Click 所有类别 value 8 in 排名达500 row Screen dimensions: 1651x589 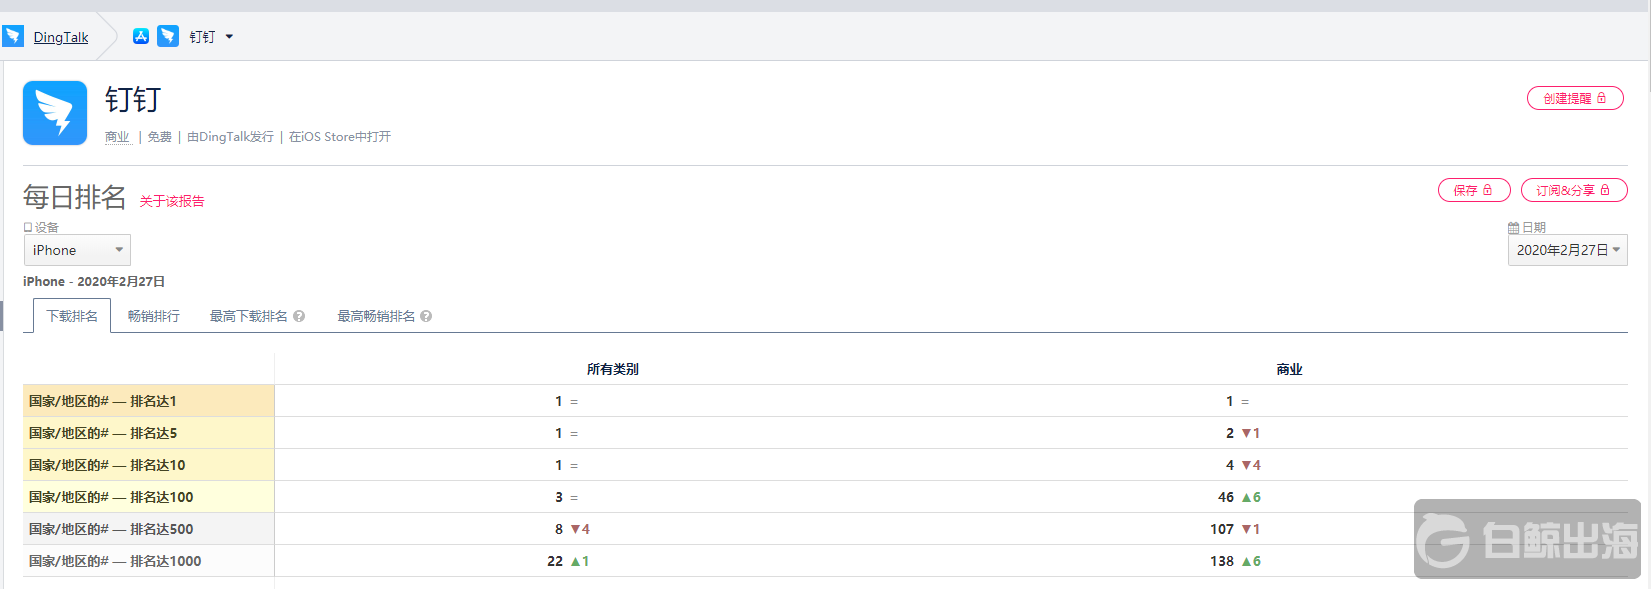point(559,529)
